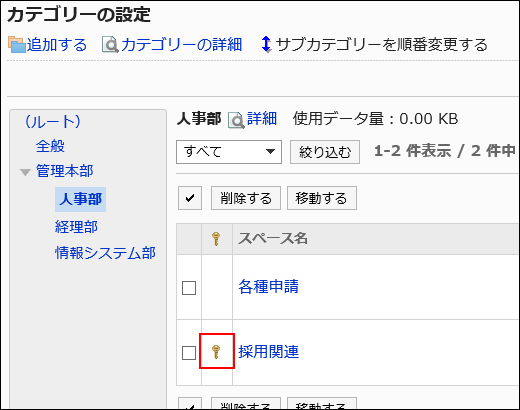Click the key icon beside 採用関連

point(216,352)
